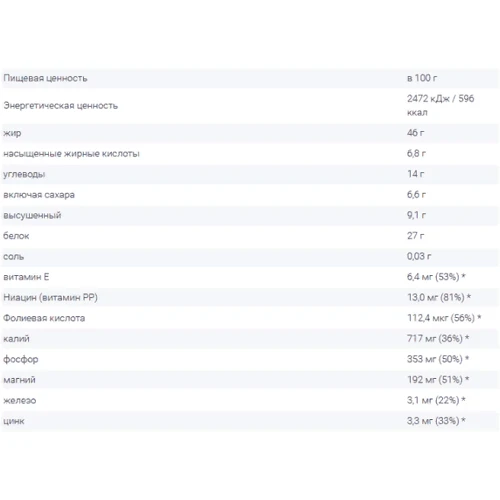Click the 'жир' row label

coord(12,133)
